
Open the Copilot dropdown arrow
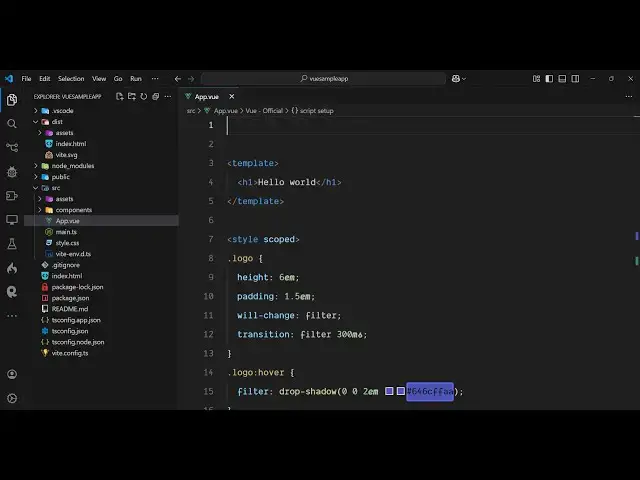(464, 79)
